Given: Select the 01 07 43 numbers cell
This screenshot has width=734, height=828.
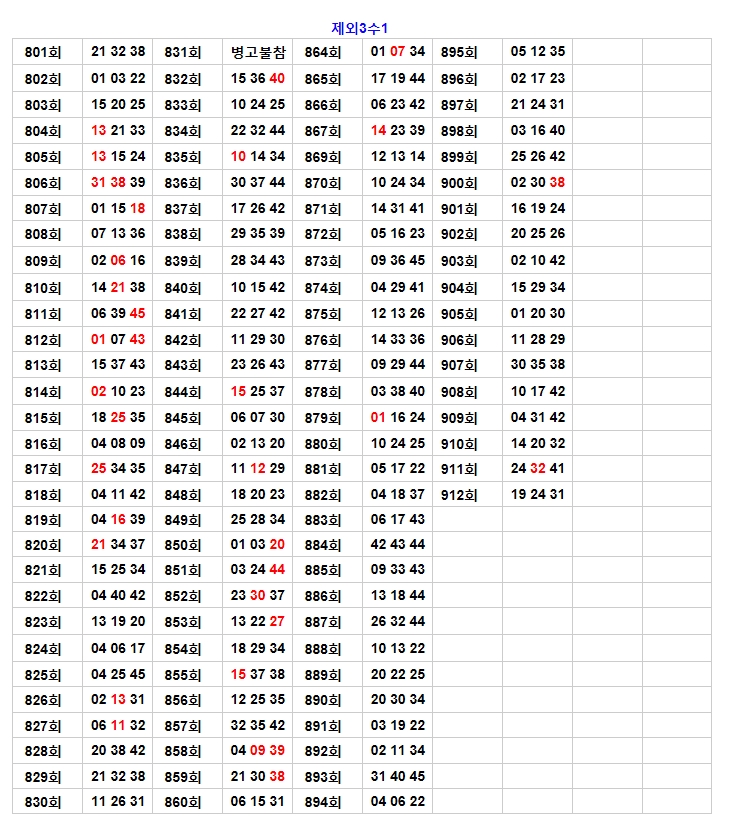Looking at the screenshot, I should point(118,339).
